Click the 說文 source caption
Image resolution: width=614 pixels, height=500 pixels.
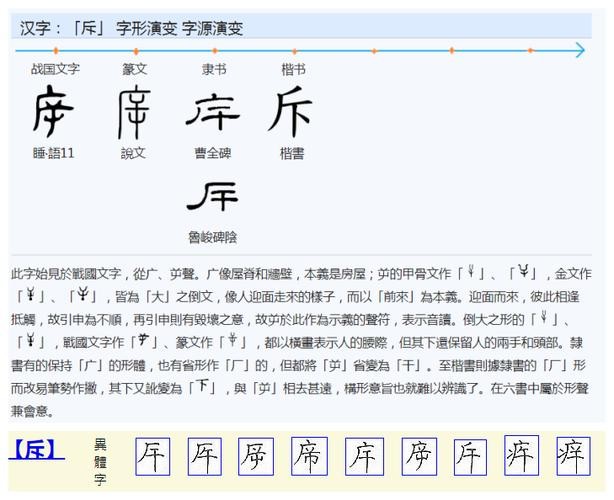tap(133, 153)
